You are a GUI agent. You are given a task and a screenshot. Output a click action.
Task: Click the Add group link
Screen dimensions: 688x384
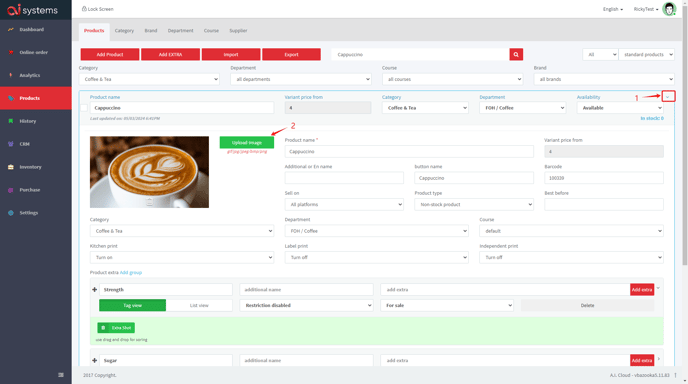tap(131, 273)
